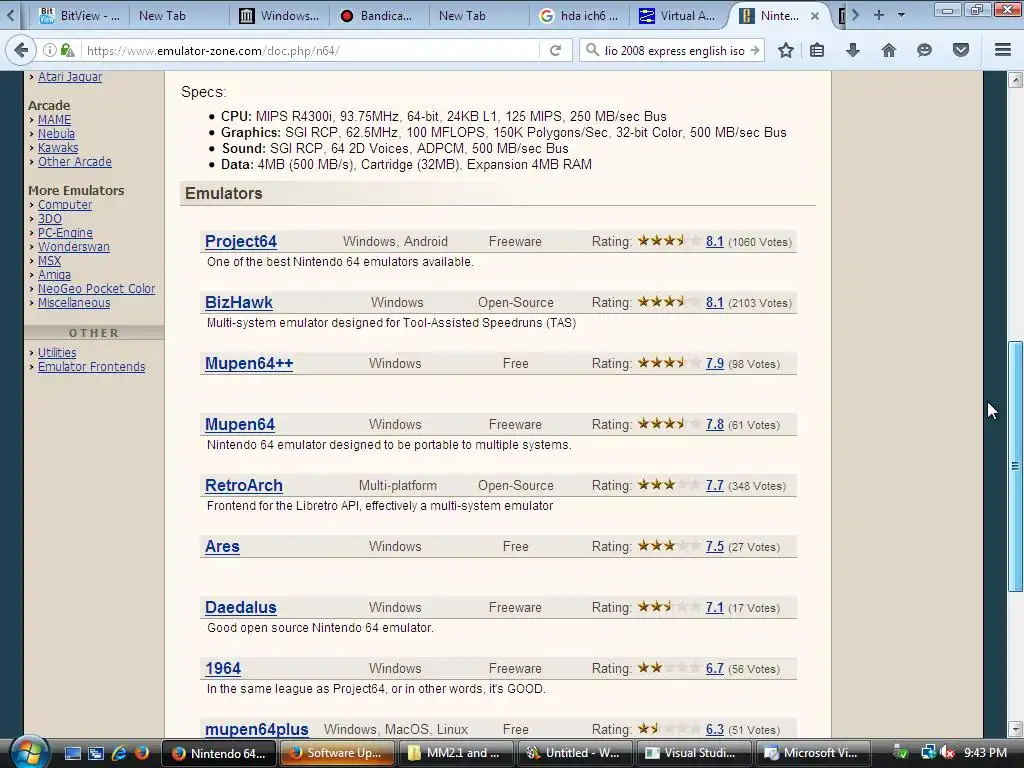This screenshot has width=1024, height=768.
Task: Open the Mupen64++ link
Action: 249,363
